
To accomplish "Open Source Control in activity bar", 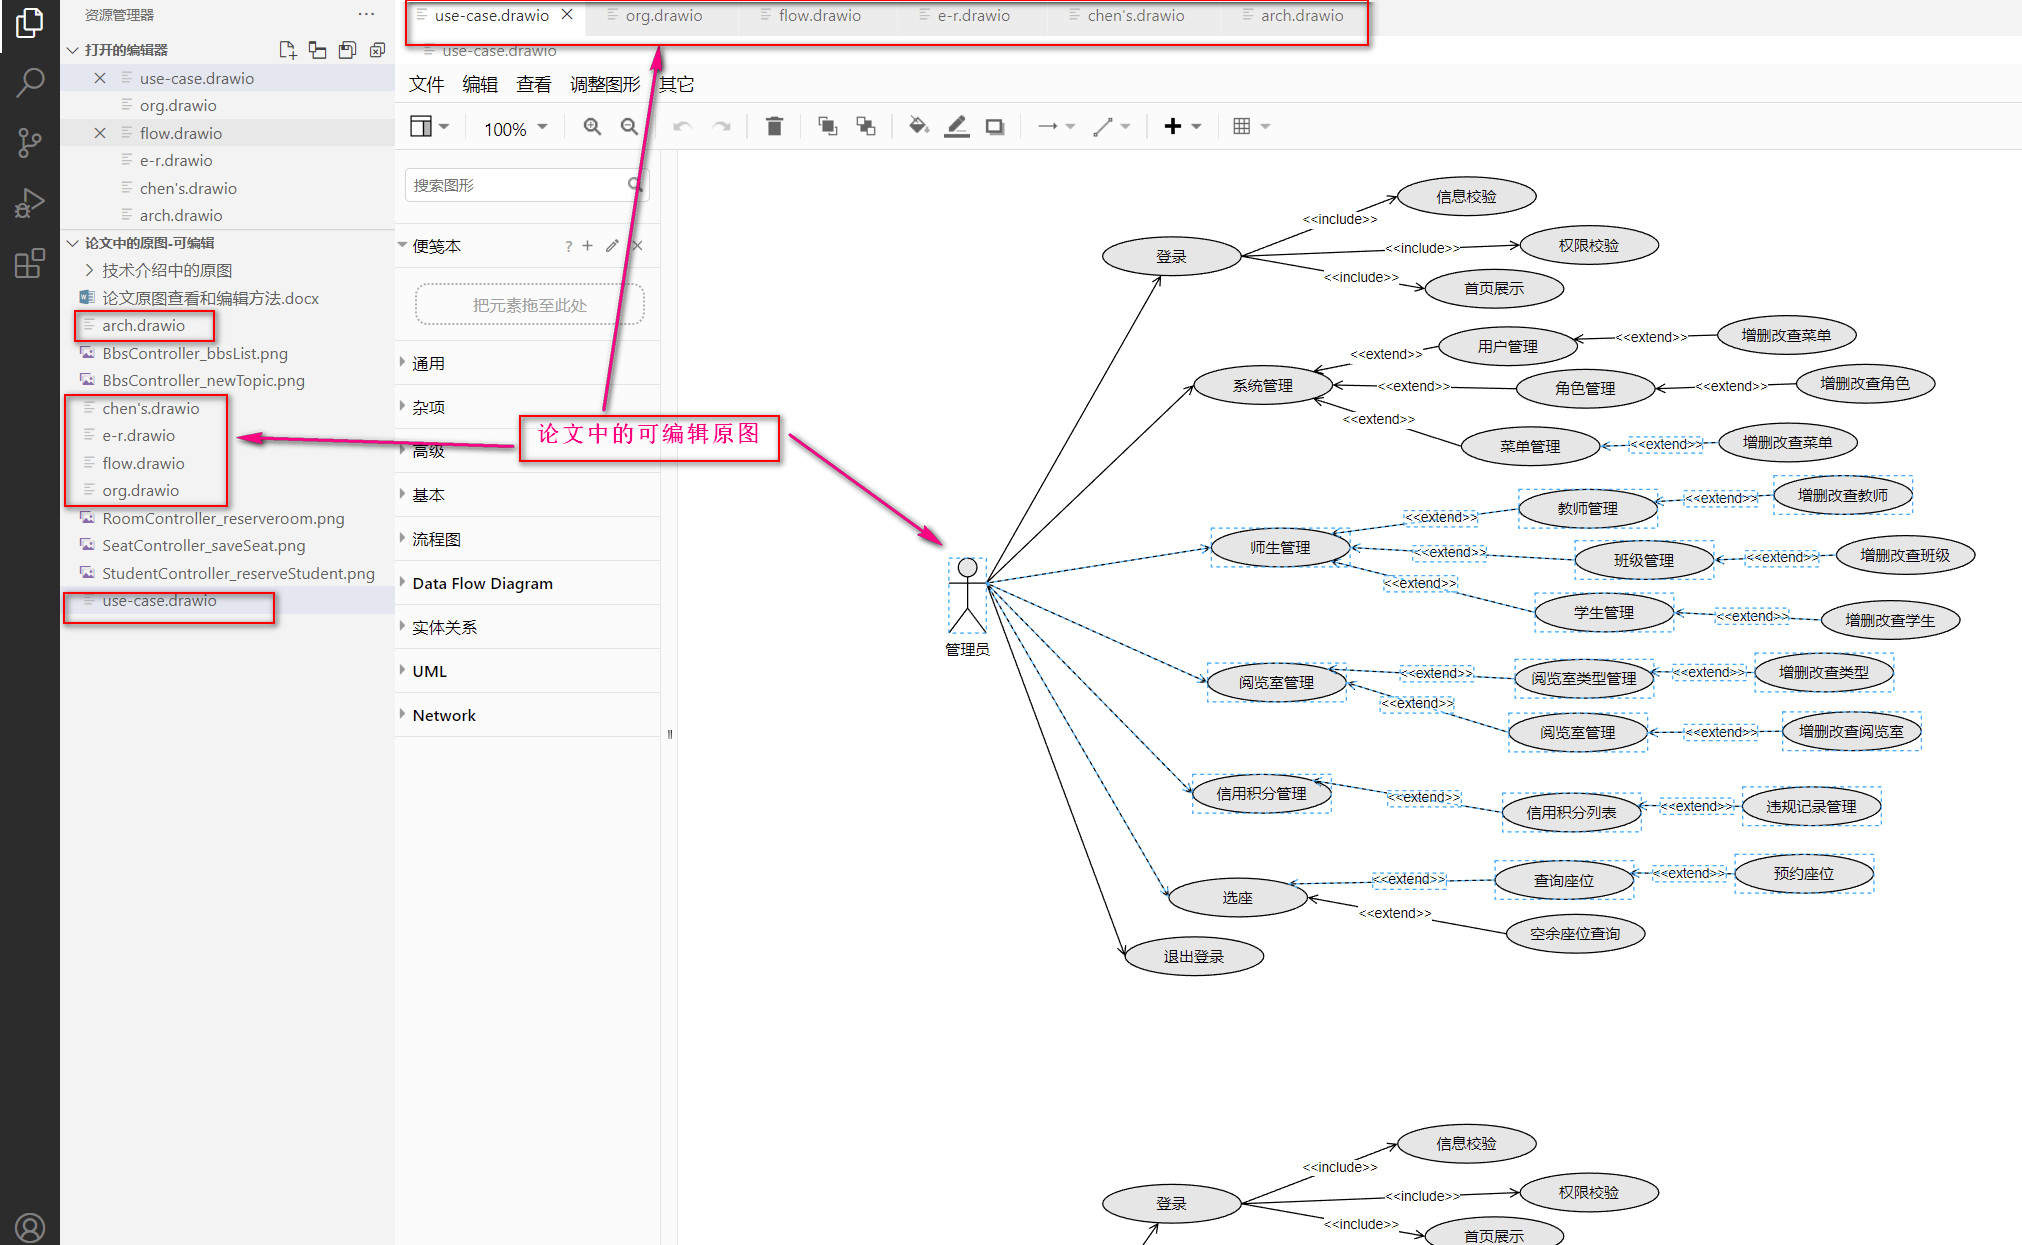I will tap(30, 143).
